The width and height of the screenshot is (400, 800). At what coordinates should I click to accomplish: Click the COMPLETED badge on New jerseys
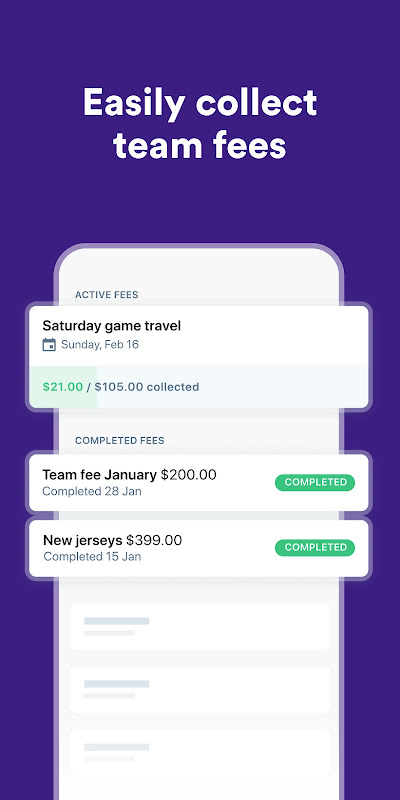(315, 547)
